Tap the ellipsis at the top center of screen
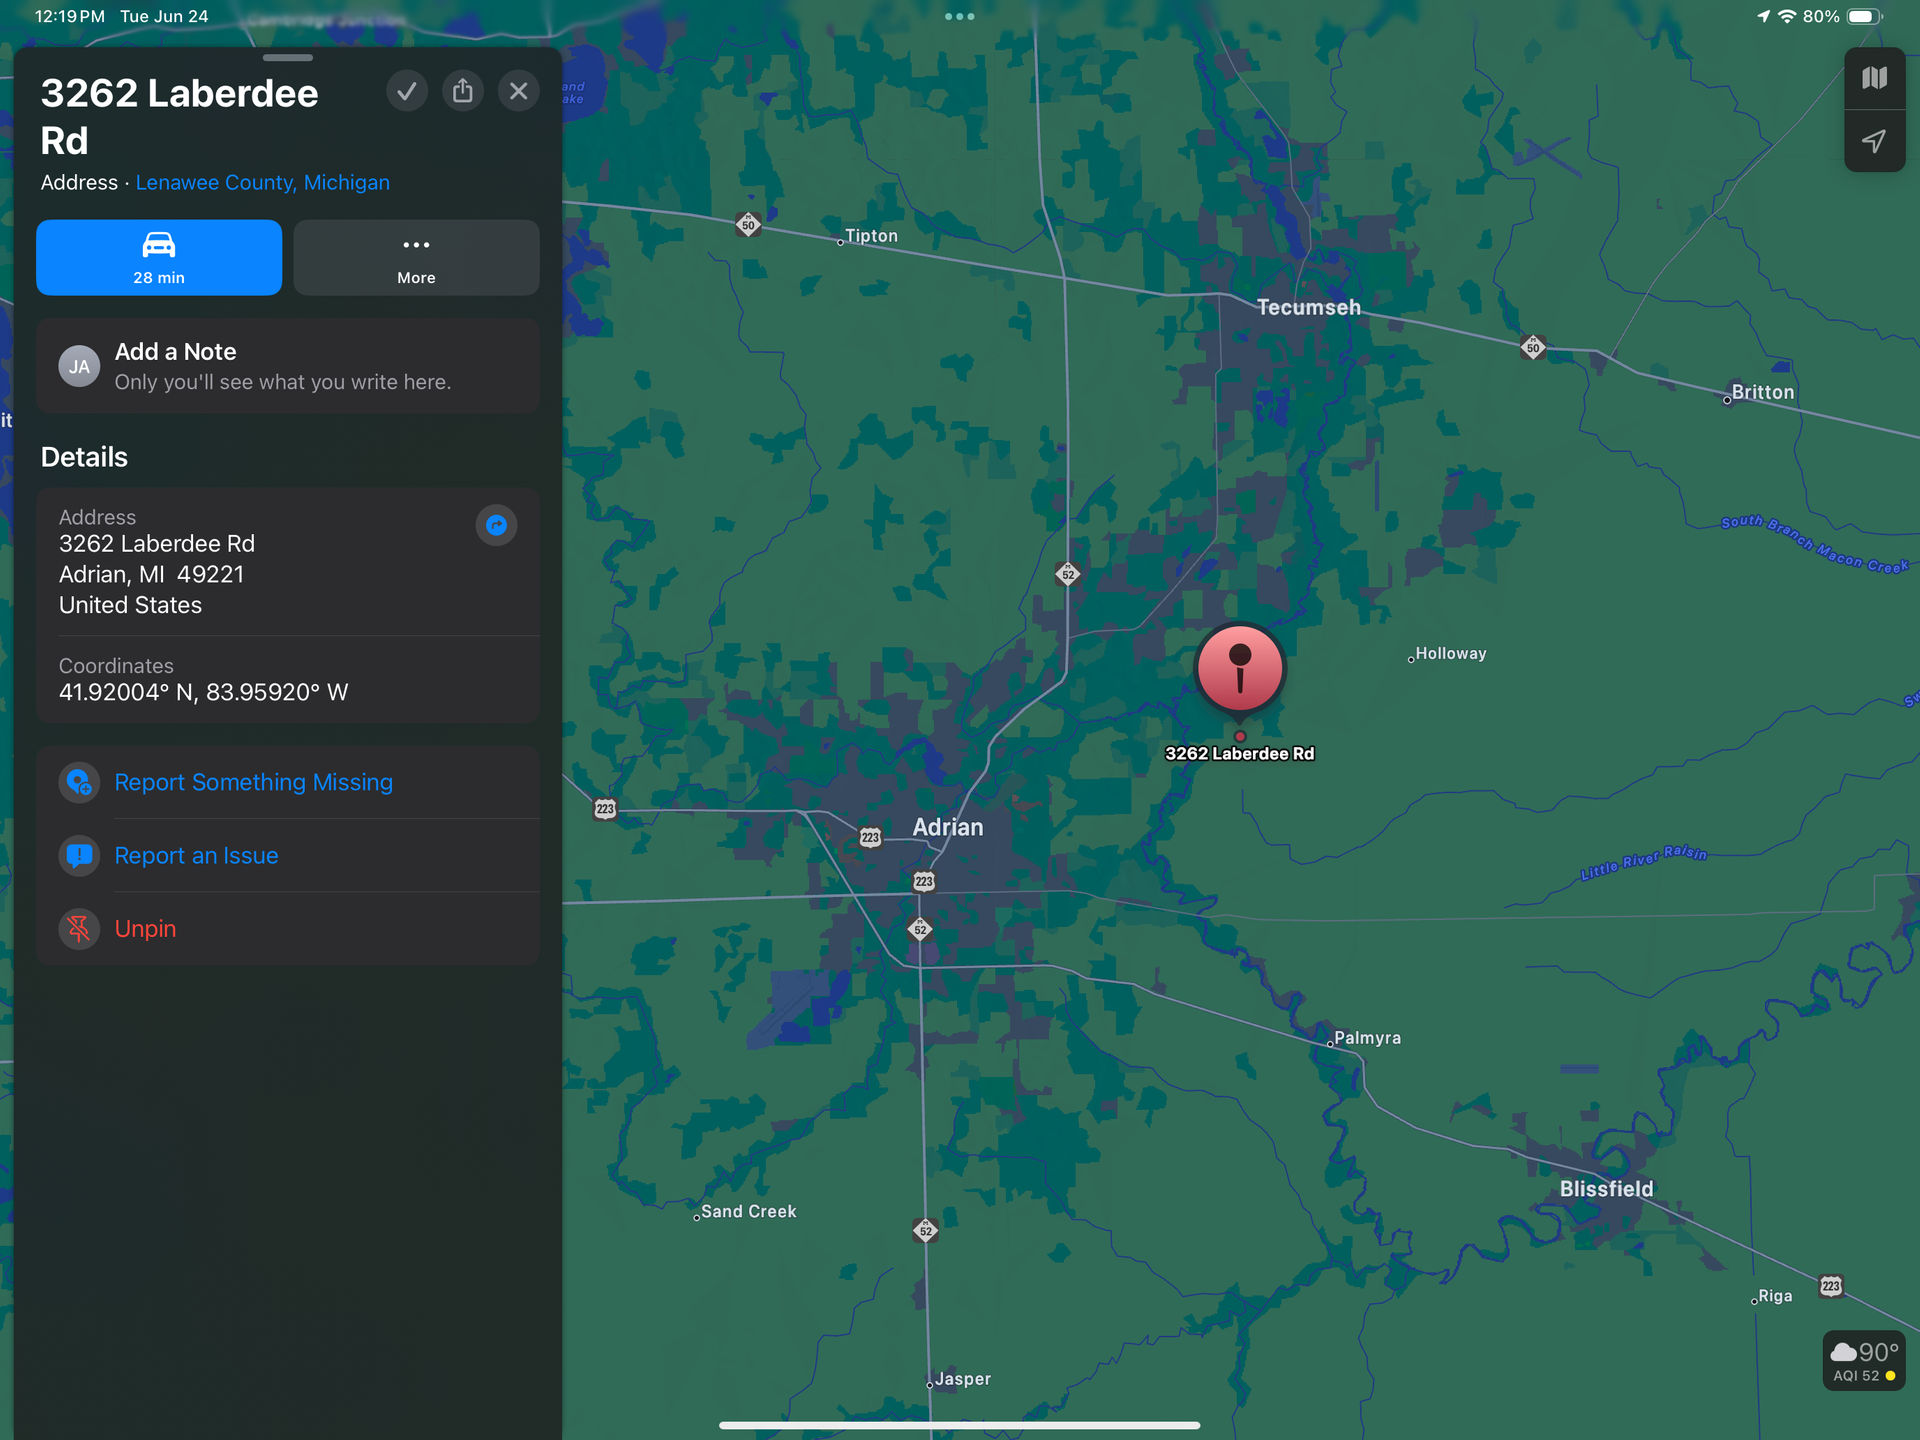Image resolution: width=1920 pixels, height=1440 pixels. click(959, 16)
